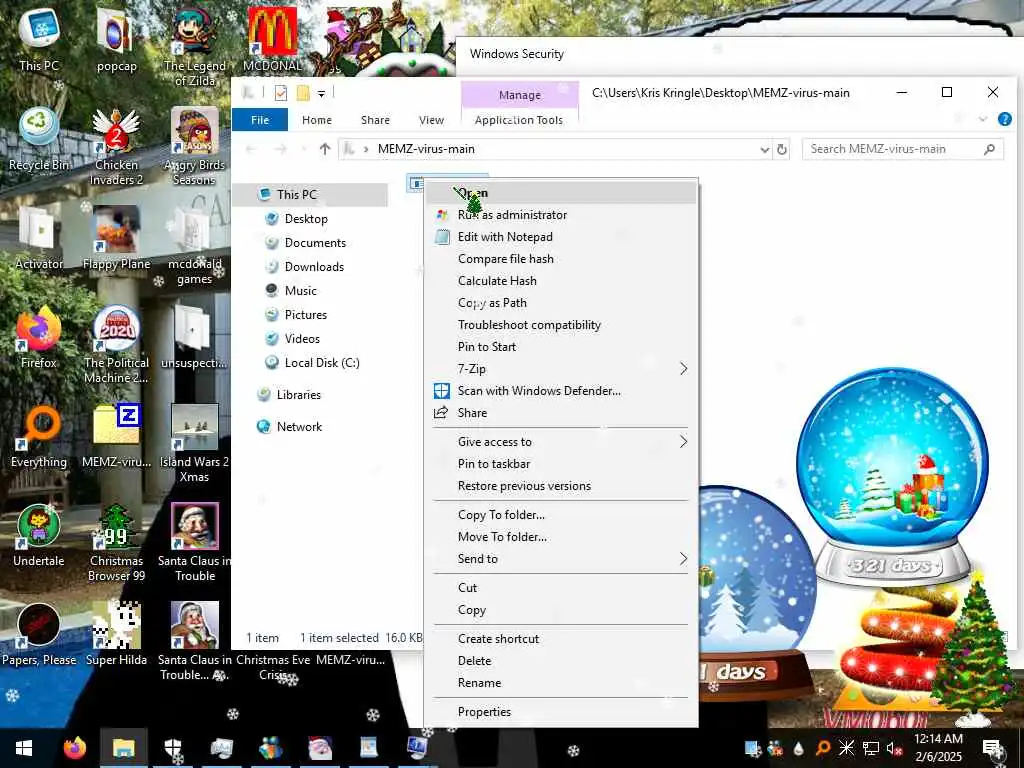This screenshot has height=768, width=1024.
Task: Open Firefox from the desktop shortcut
Action: [x=39, y=337]
